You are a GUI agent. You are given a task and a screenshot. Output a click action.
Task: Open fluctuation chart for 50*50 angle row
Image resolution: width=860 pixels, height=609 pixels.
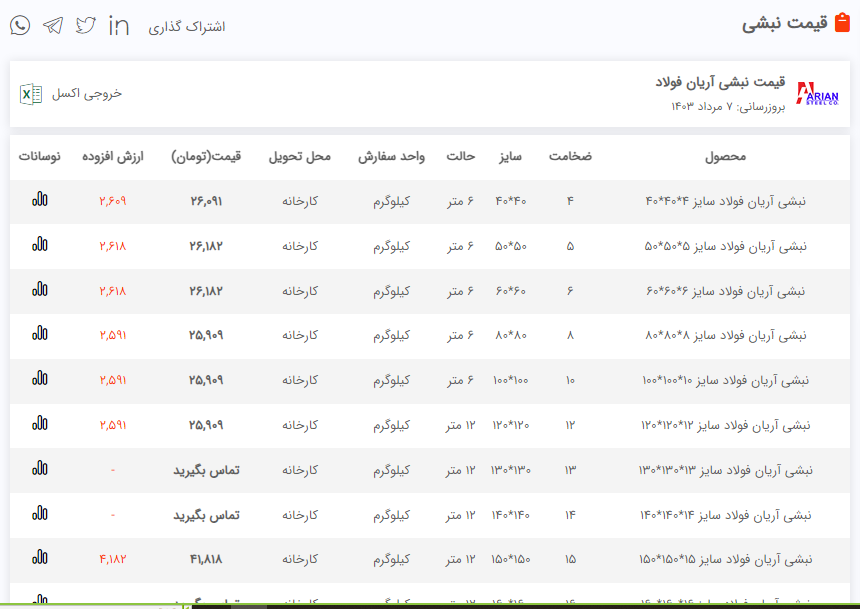click(40, 245)
